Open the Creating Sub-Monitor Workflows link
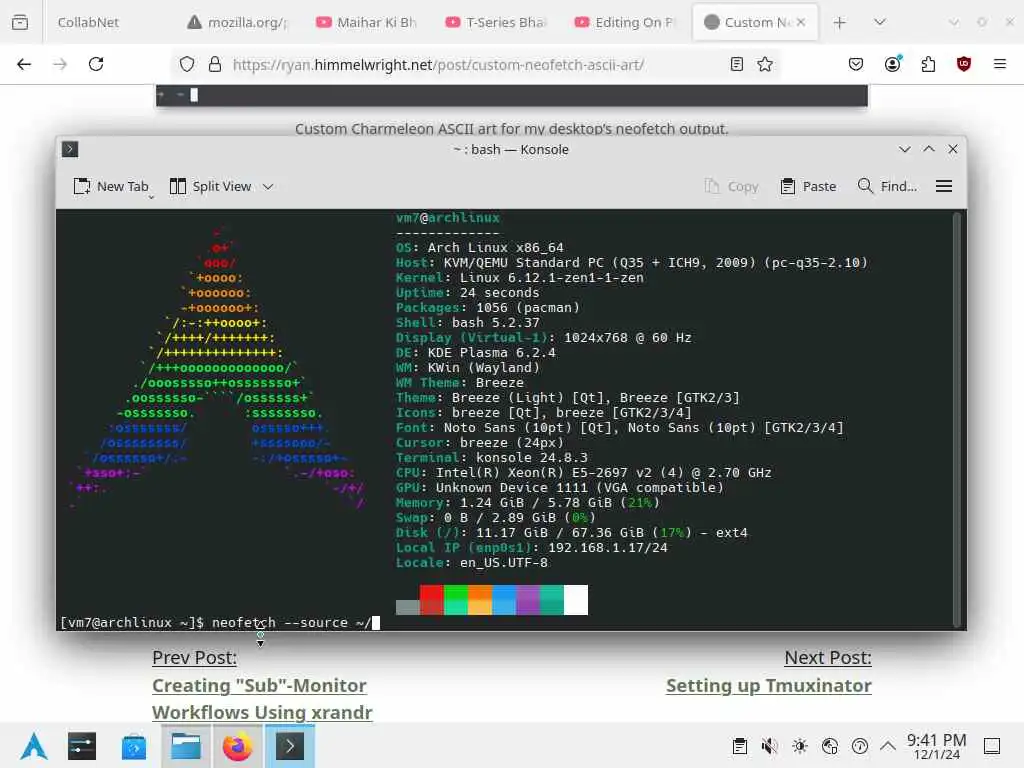 click(262, 699)
